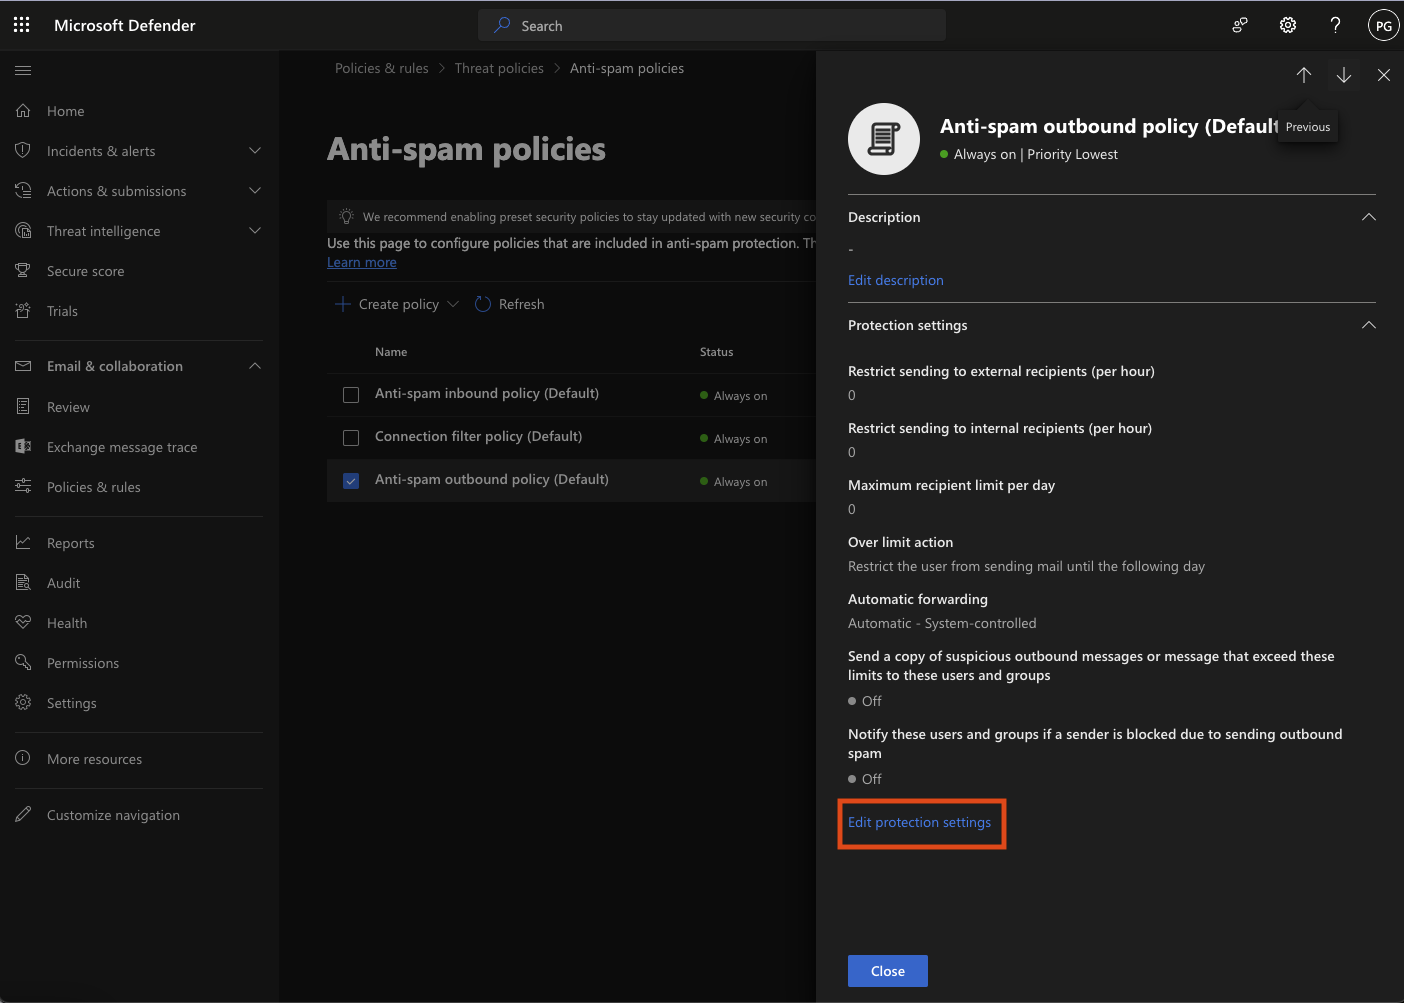This screenshot has width=1404, height=1003.
Task: Close the flyout panel with X icon
Action: (x=1384, y=75)
